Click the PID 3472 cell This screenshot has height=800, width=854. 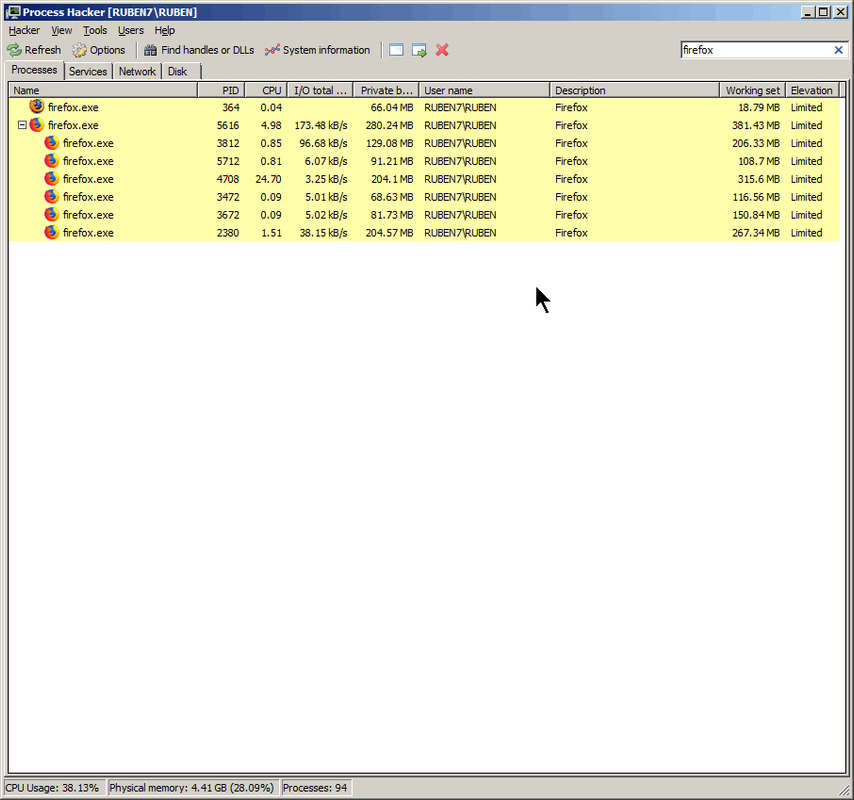(x=228, y=197)
